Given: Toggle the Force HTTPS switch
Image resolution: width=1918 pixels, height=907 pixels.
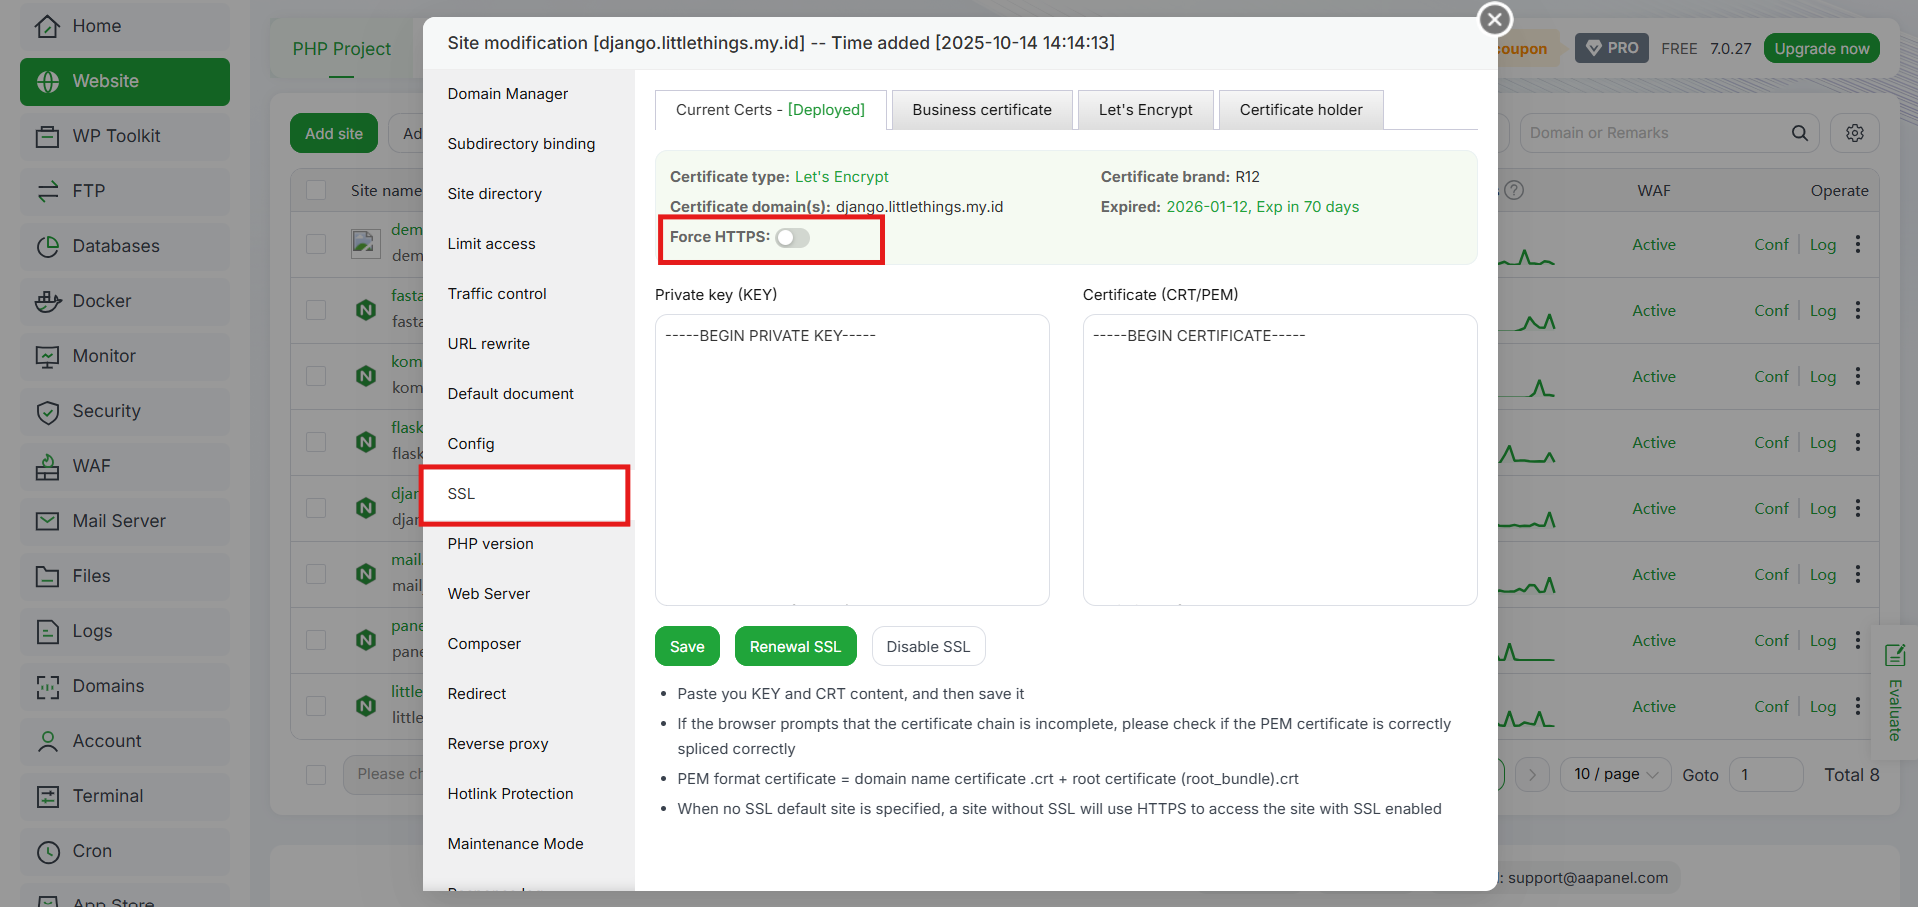Looking at the screenshot, I should (x=792, y=237).
